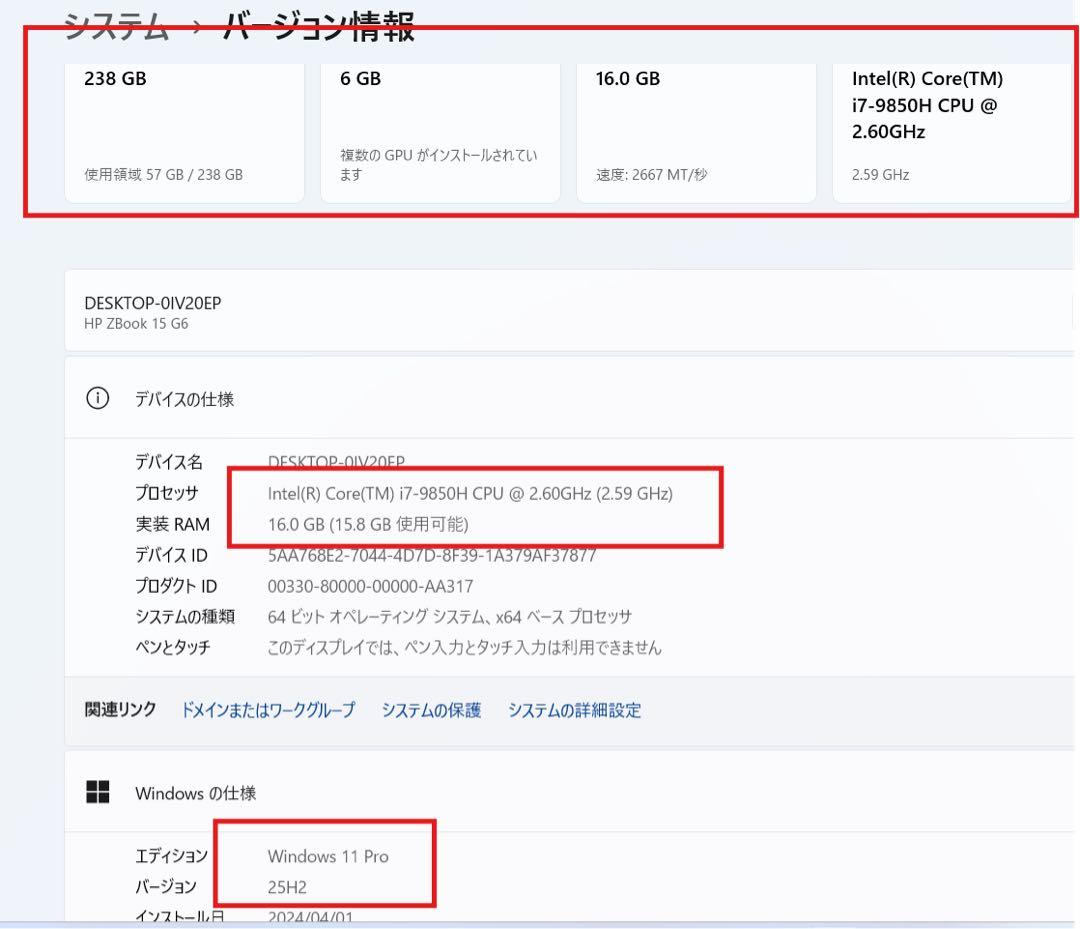This screenshot has height=929, width=1080.
Task: Click the 実装 RAM label
Action: [172, 524]
